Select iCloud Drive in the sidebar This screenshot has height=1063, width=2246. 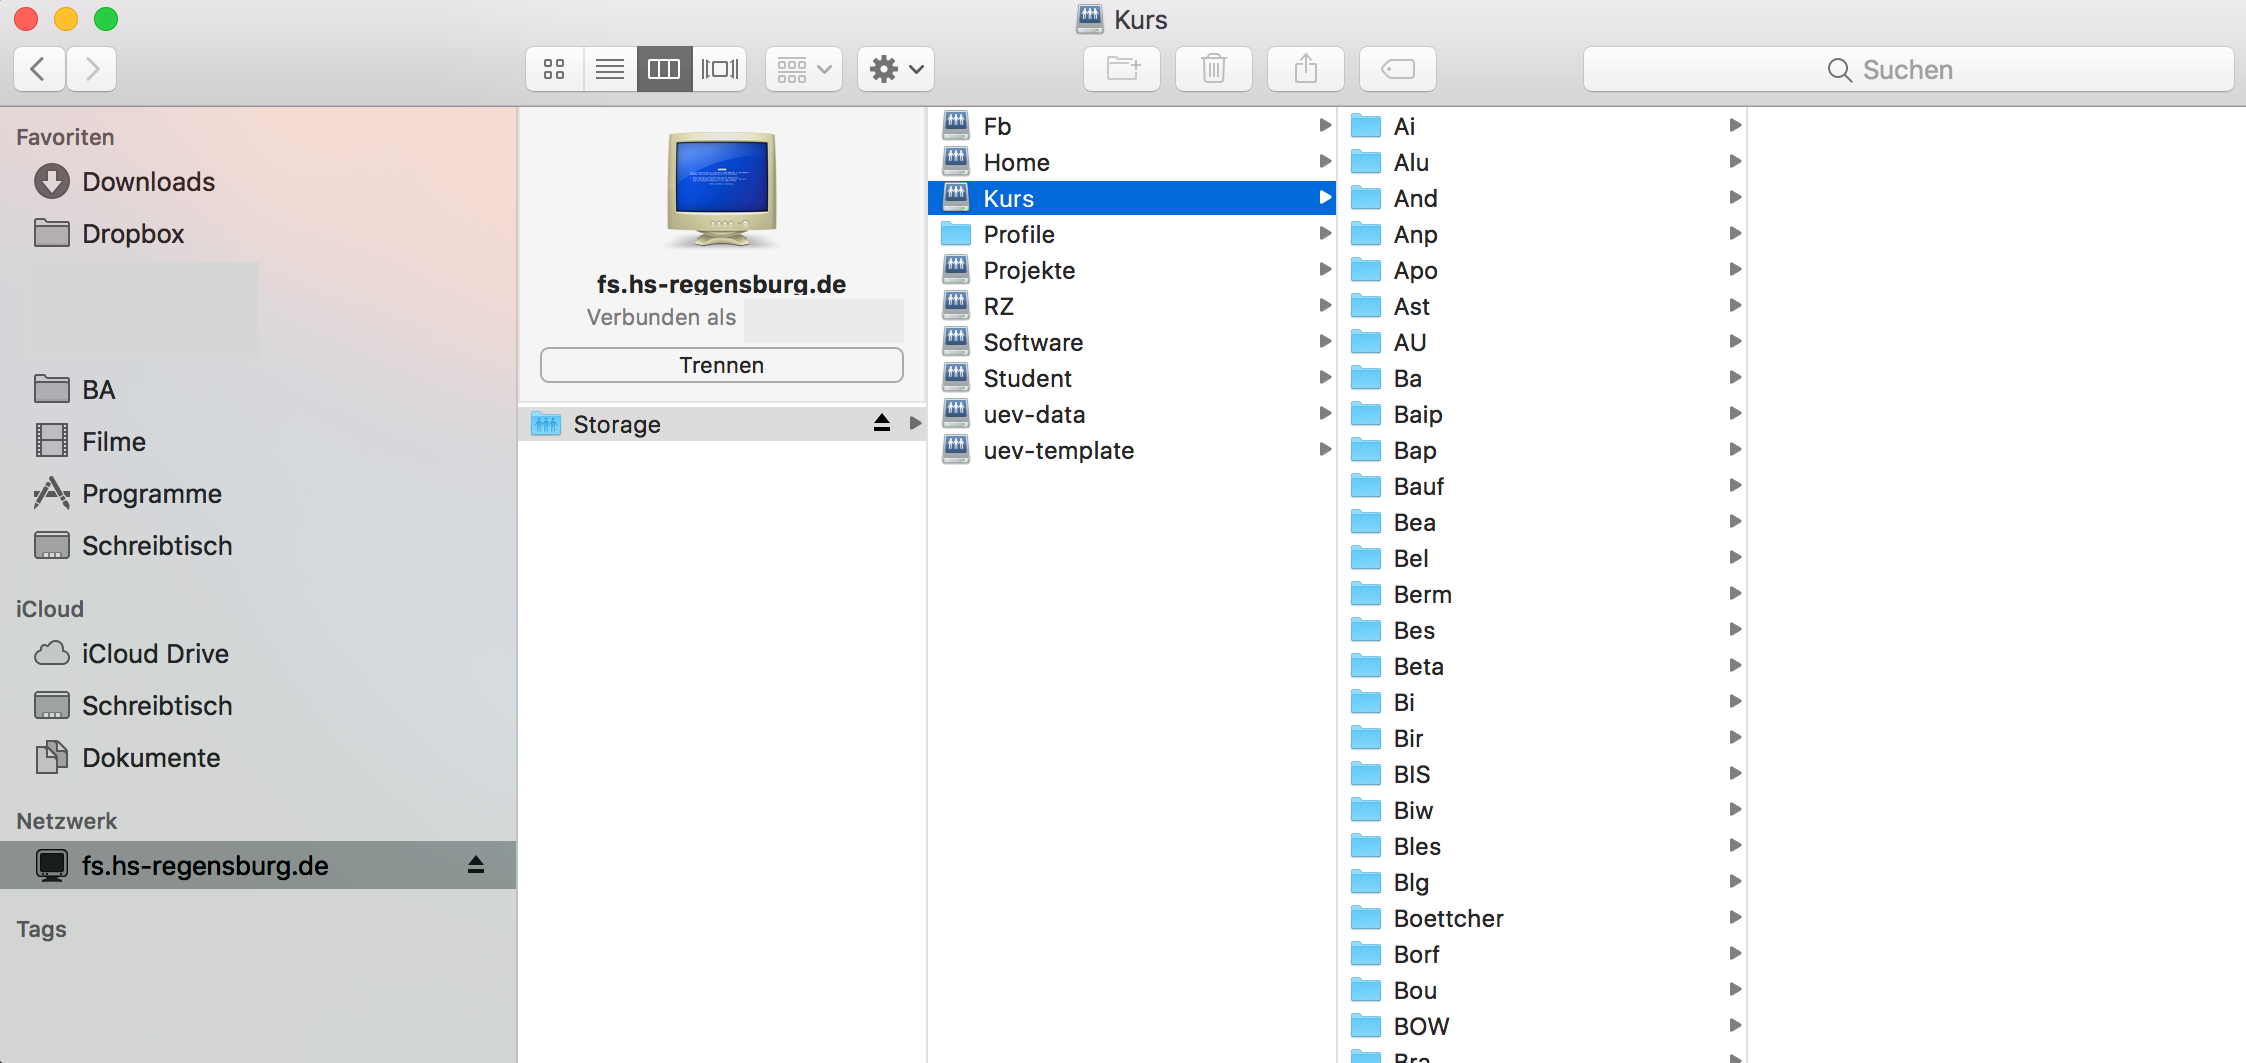coord(155,654)
